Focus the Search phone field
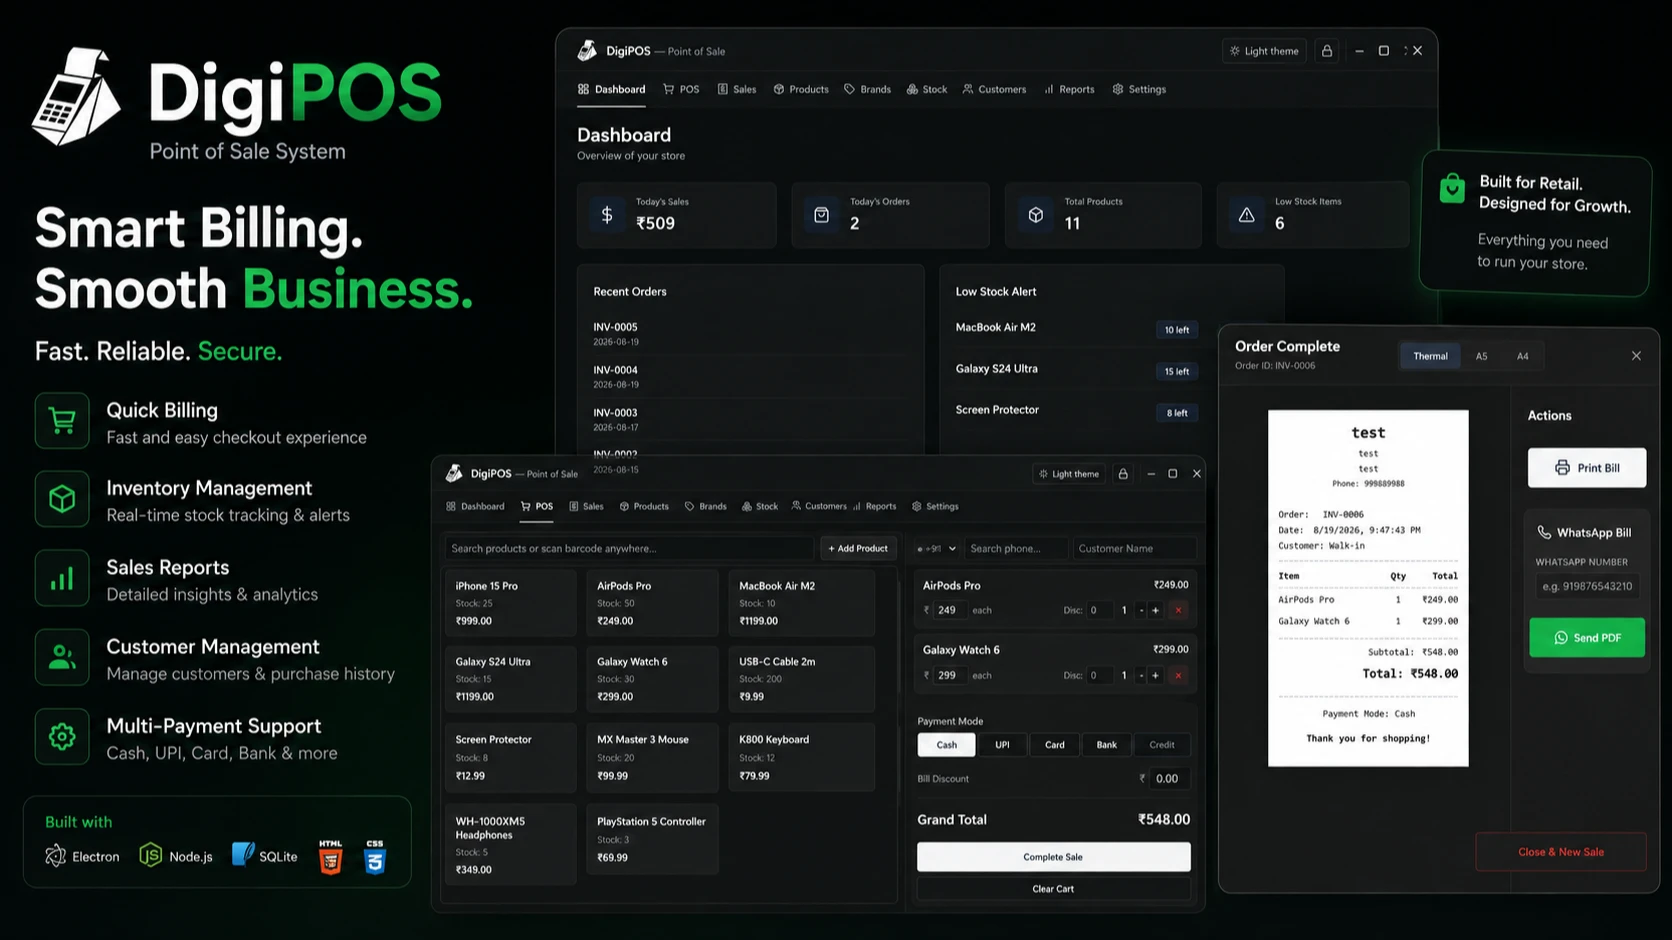This screenshot has height=940, width=1672. 1015,549
